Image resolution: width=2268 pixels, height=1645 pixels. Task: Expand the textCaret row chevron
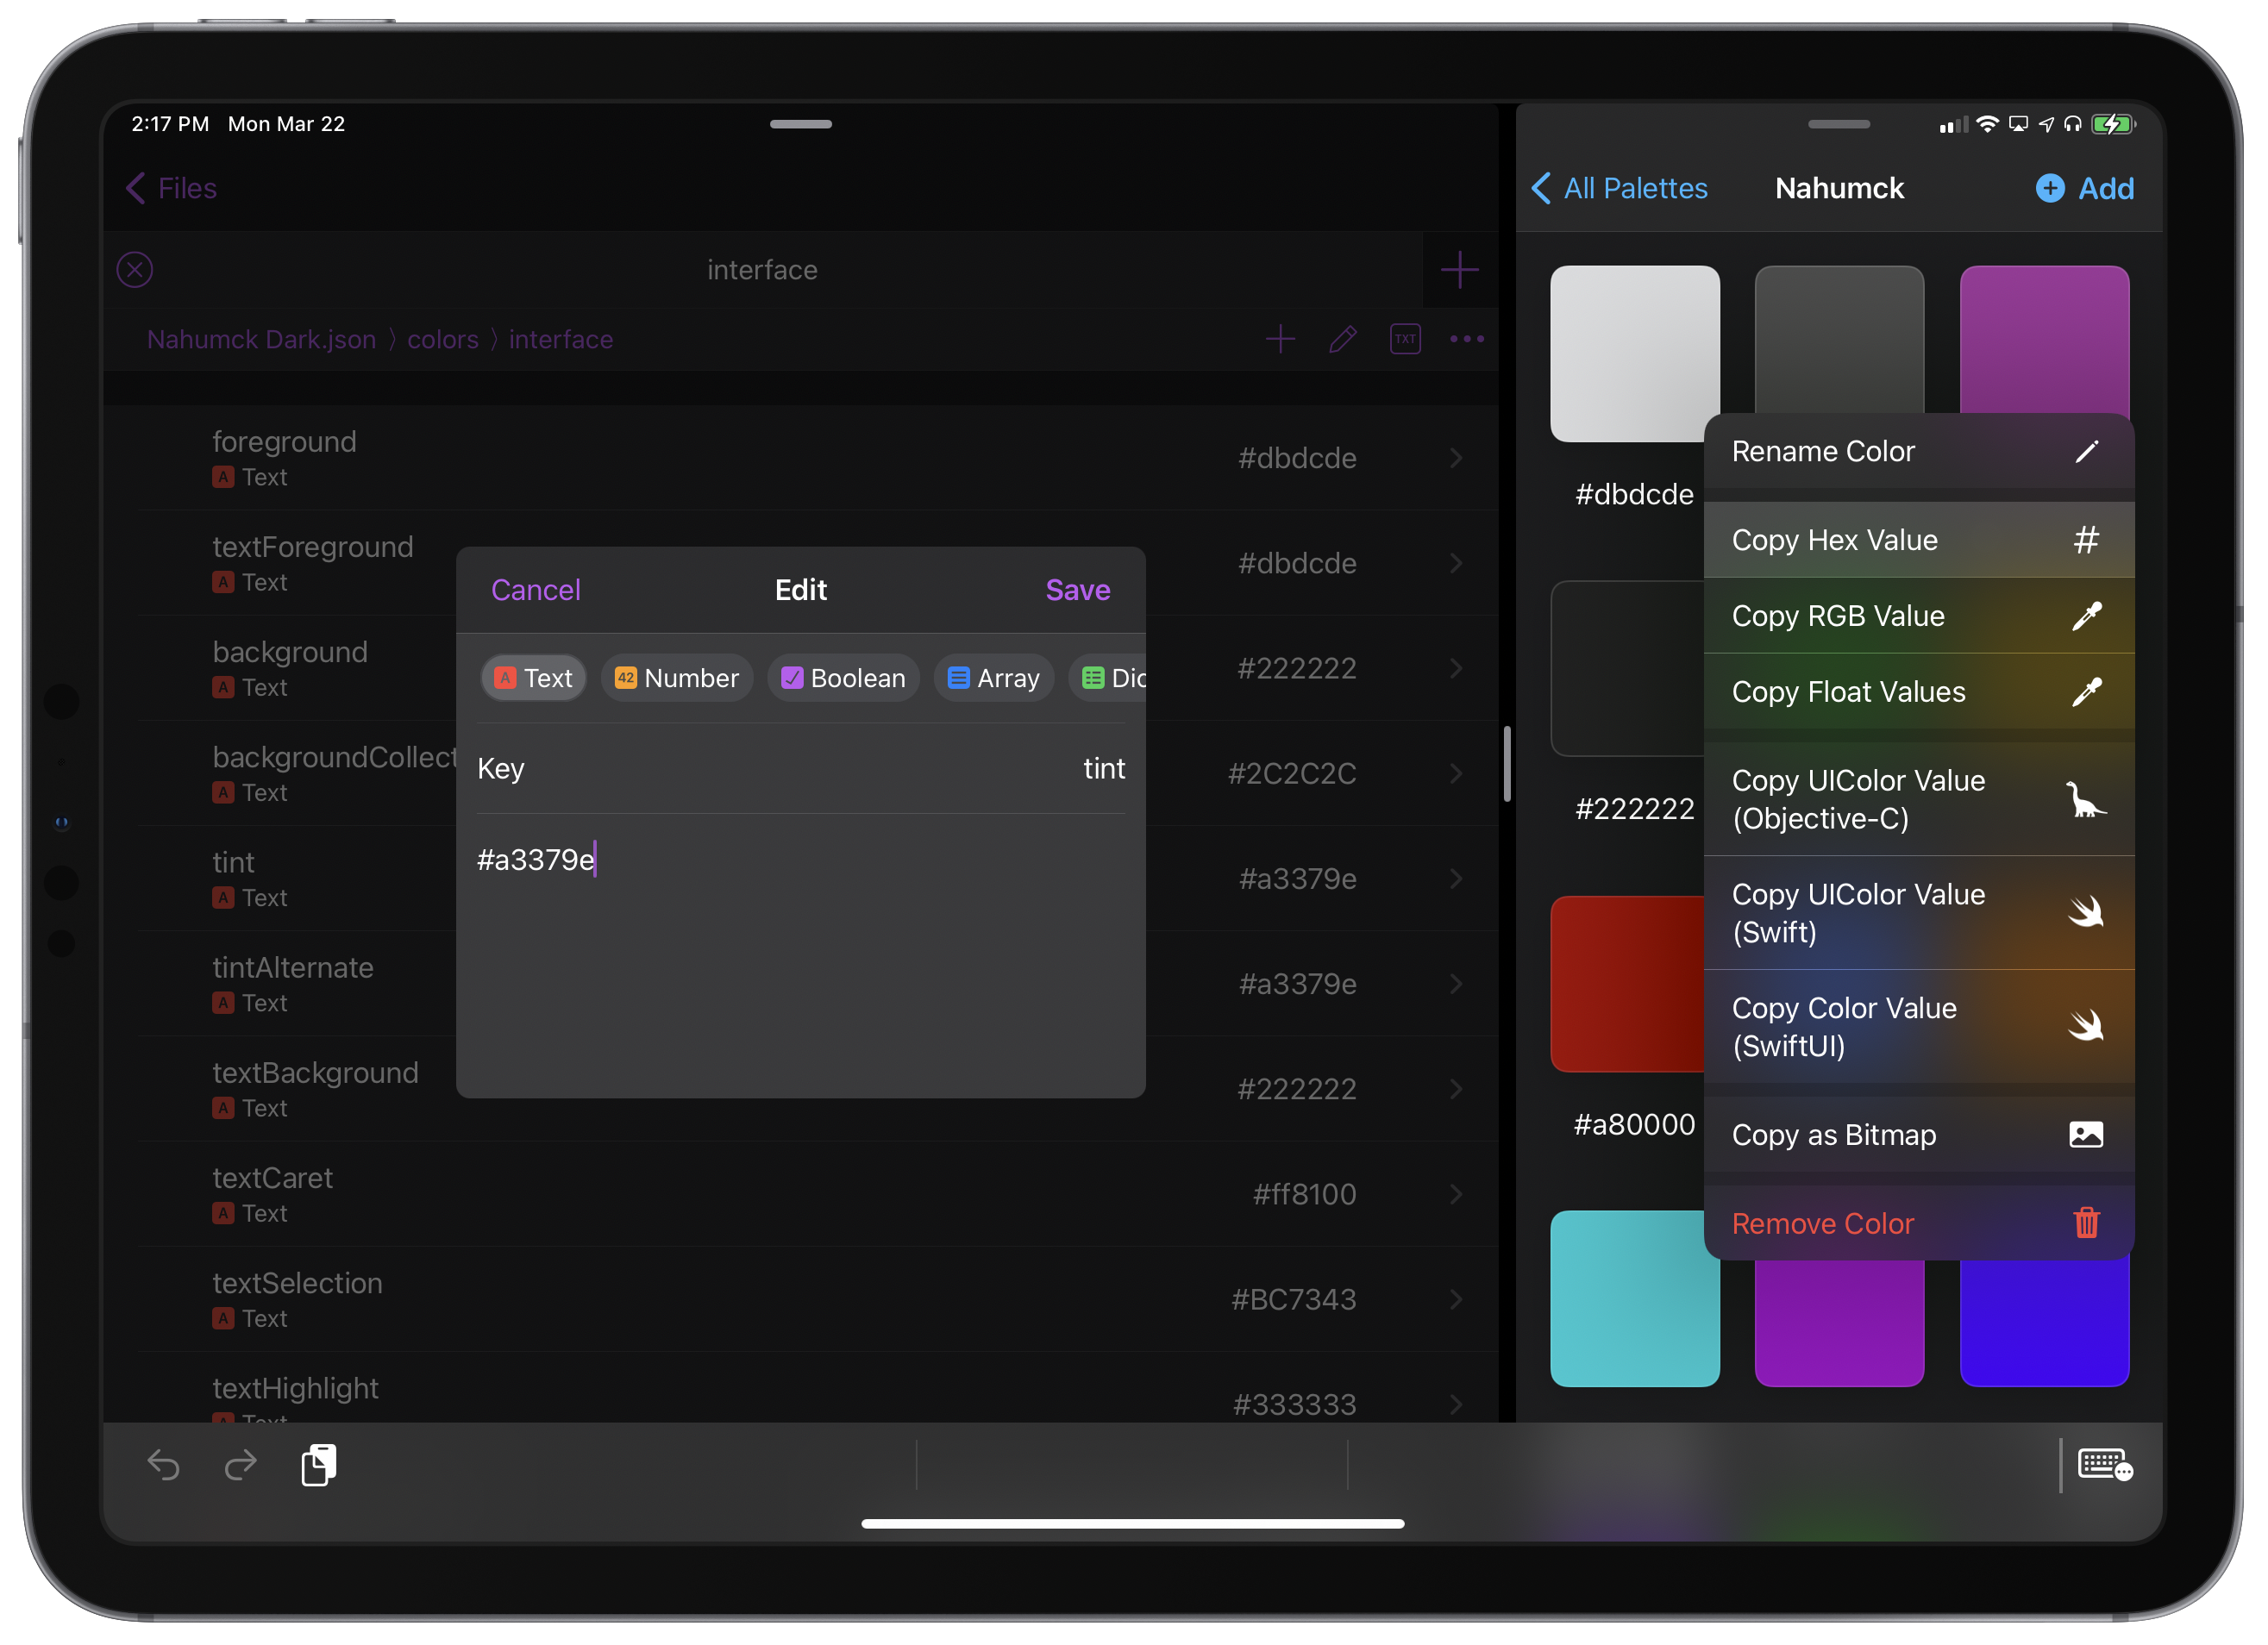pos(1456,1194)
